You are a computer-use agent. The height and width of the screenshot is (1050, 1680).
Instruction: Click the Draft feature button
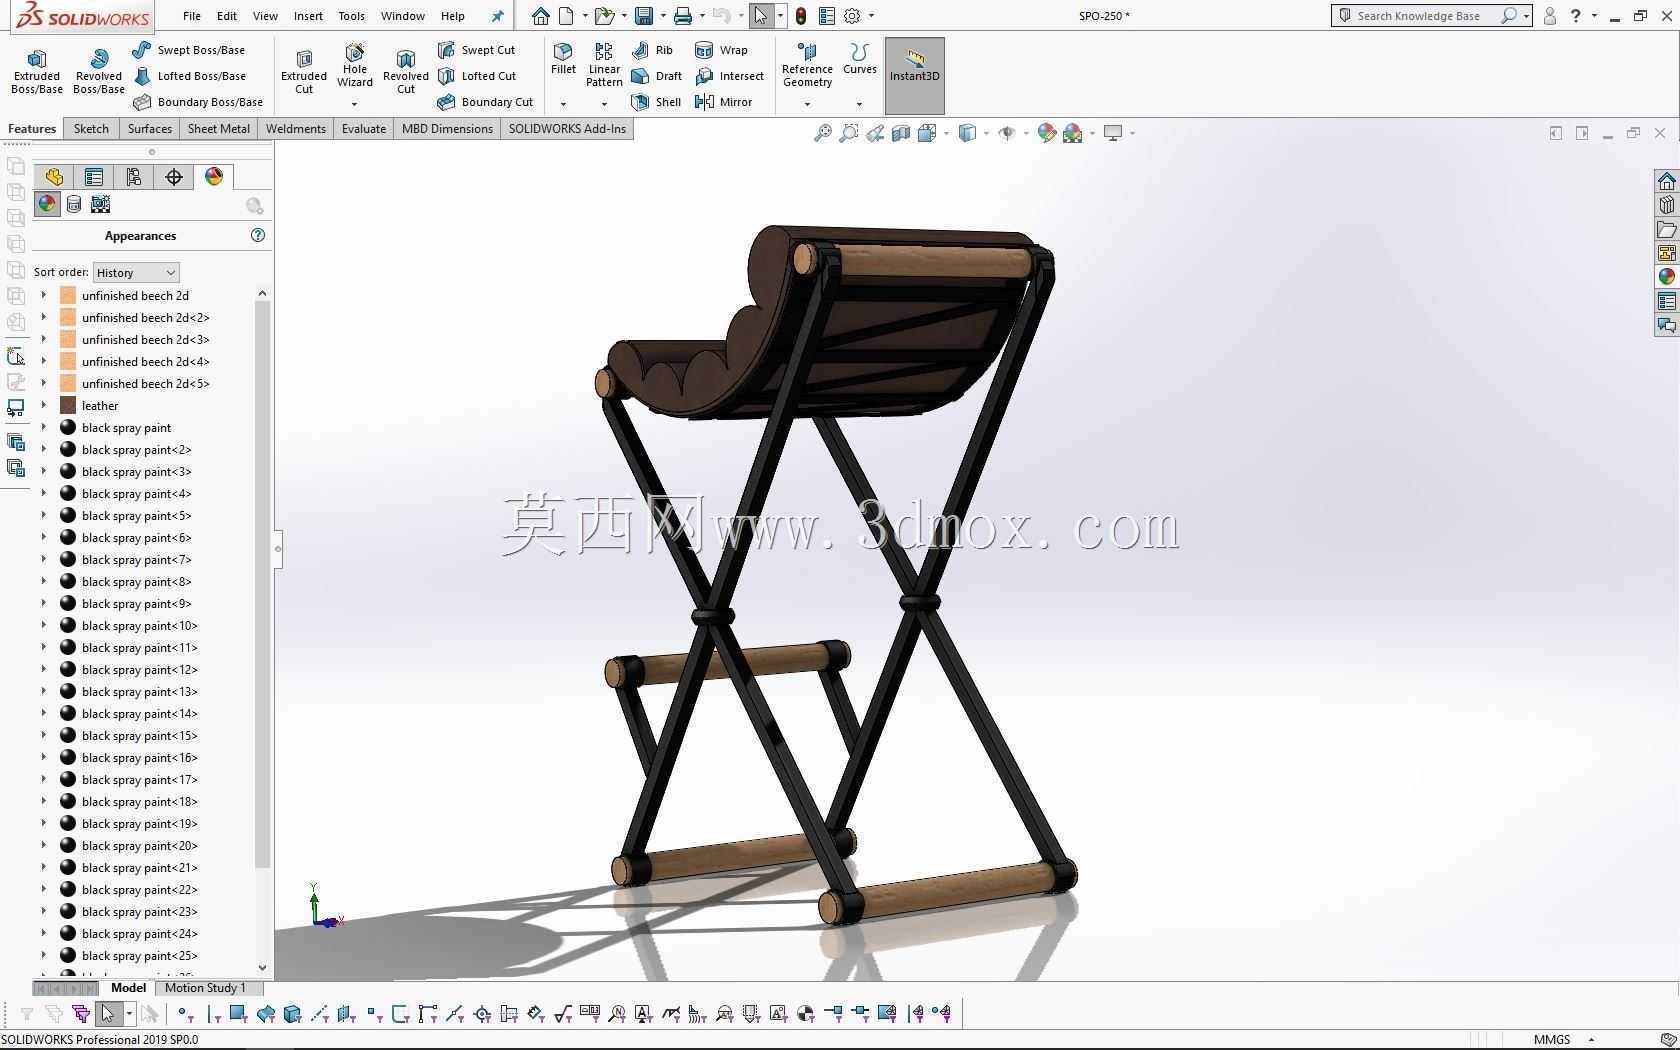[x=656, y=76]
